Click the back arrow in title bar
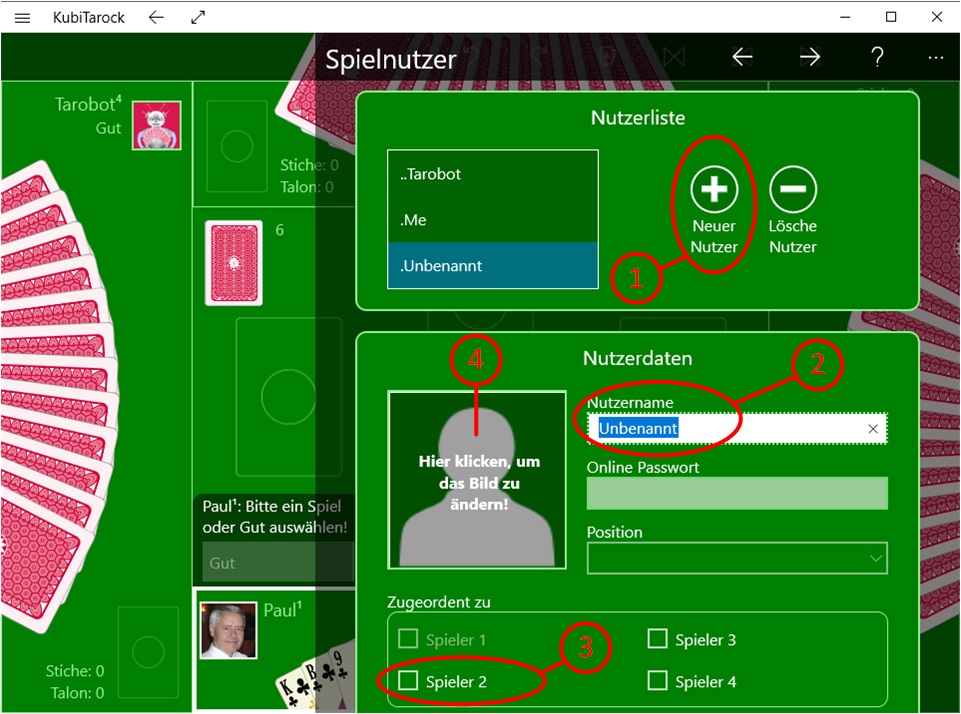Viewport: 961px width, 714px height. pos(155,18)
